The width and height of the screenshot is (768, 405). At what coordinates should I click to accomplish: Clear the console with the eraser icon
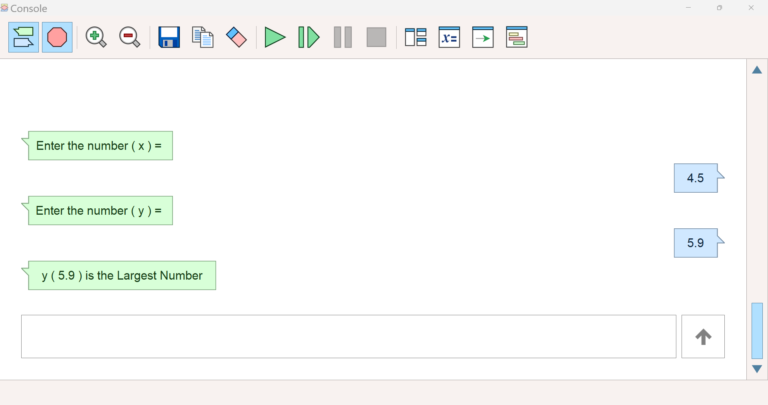[x=236, y=37]
